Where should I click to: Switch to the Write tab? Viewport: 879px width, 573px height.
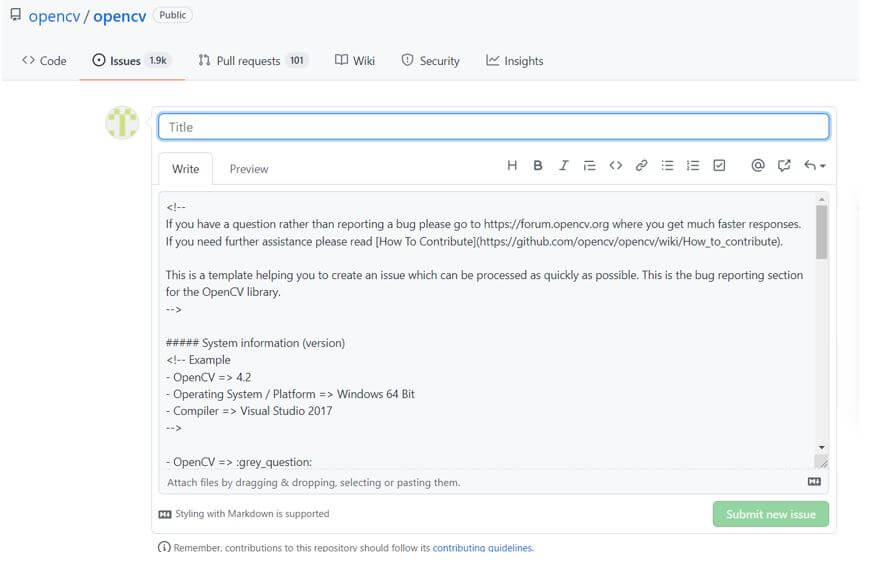(x=186, y=169)
